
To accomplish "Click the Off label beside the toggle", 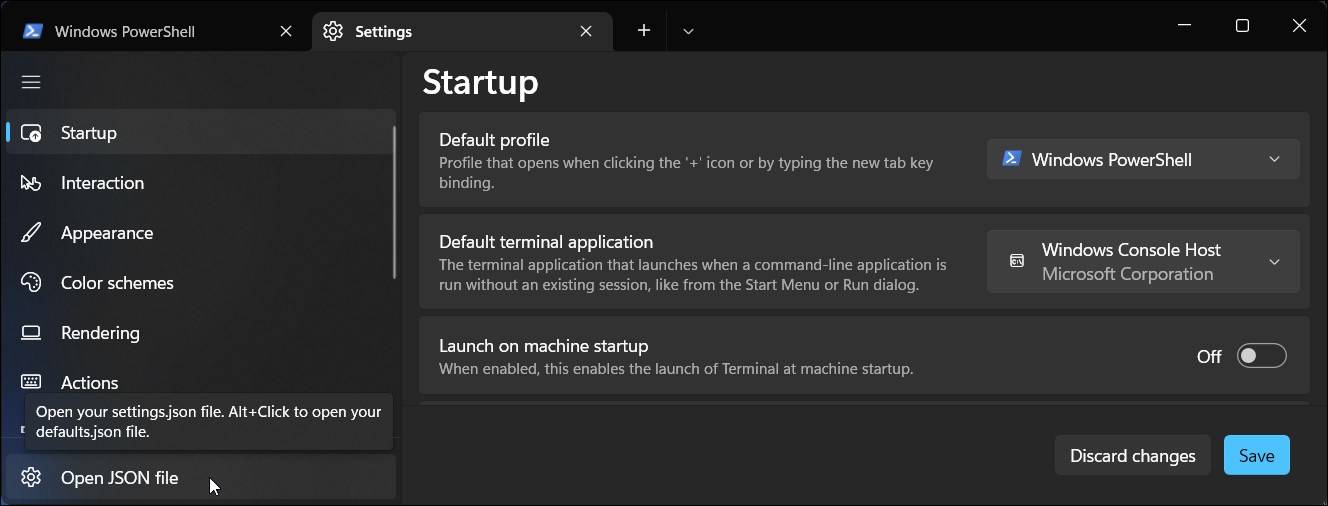I will click(1209, 356).
